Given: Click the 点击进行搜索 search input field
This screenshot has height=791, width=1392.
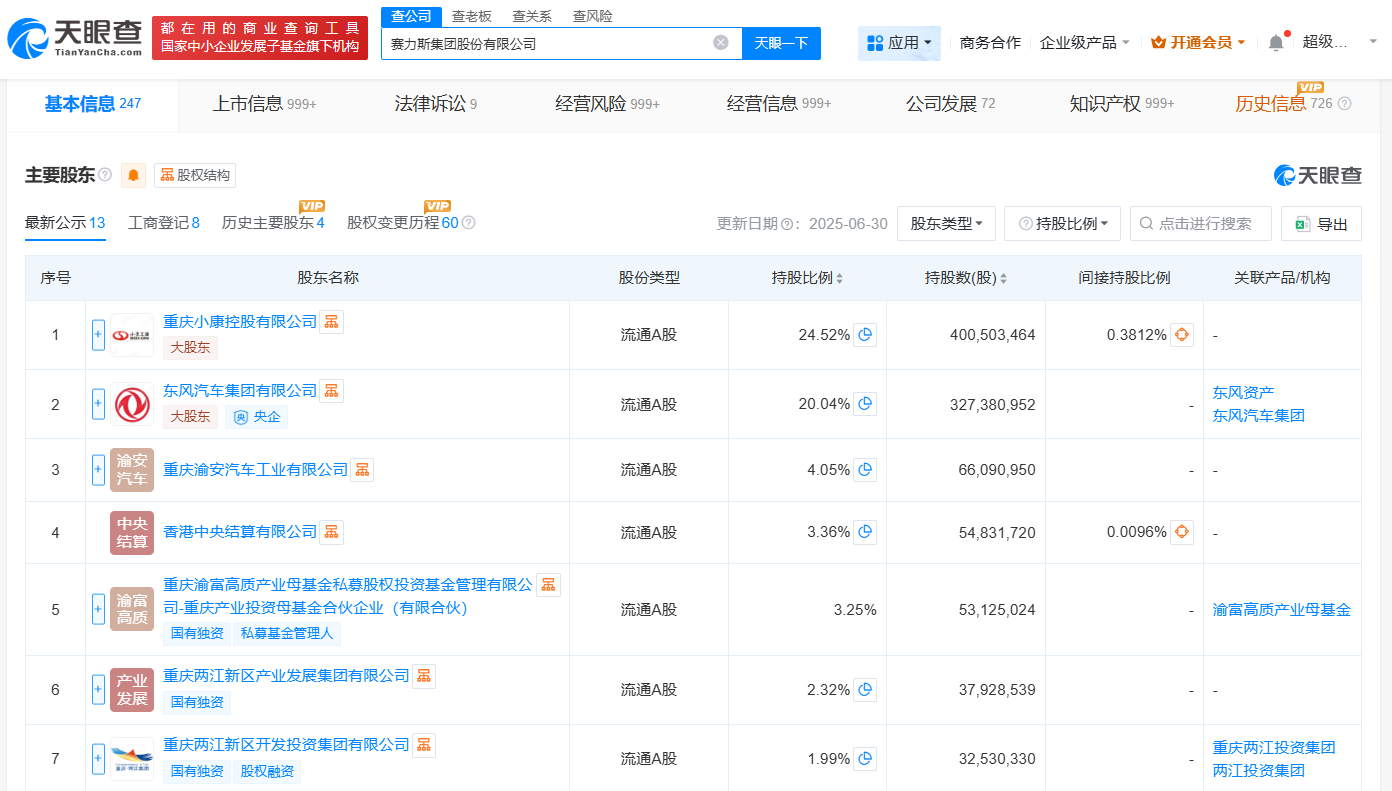Looking at the screenshot, I should coord(1200,223).
